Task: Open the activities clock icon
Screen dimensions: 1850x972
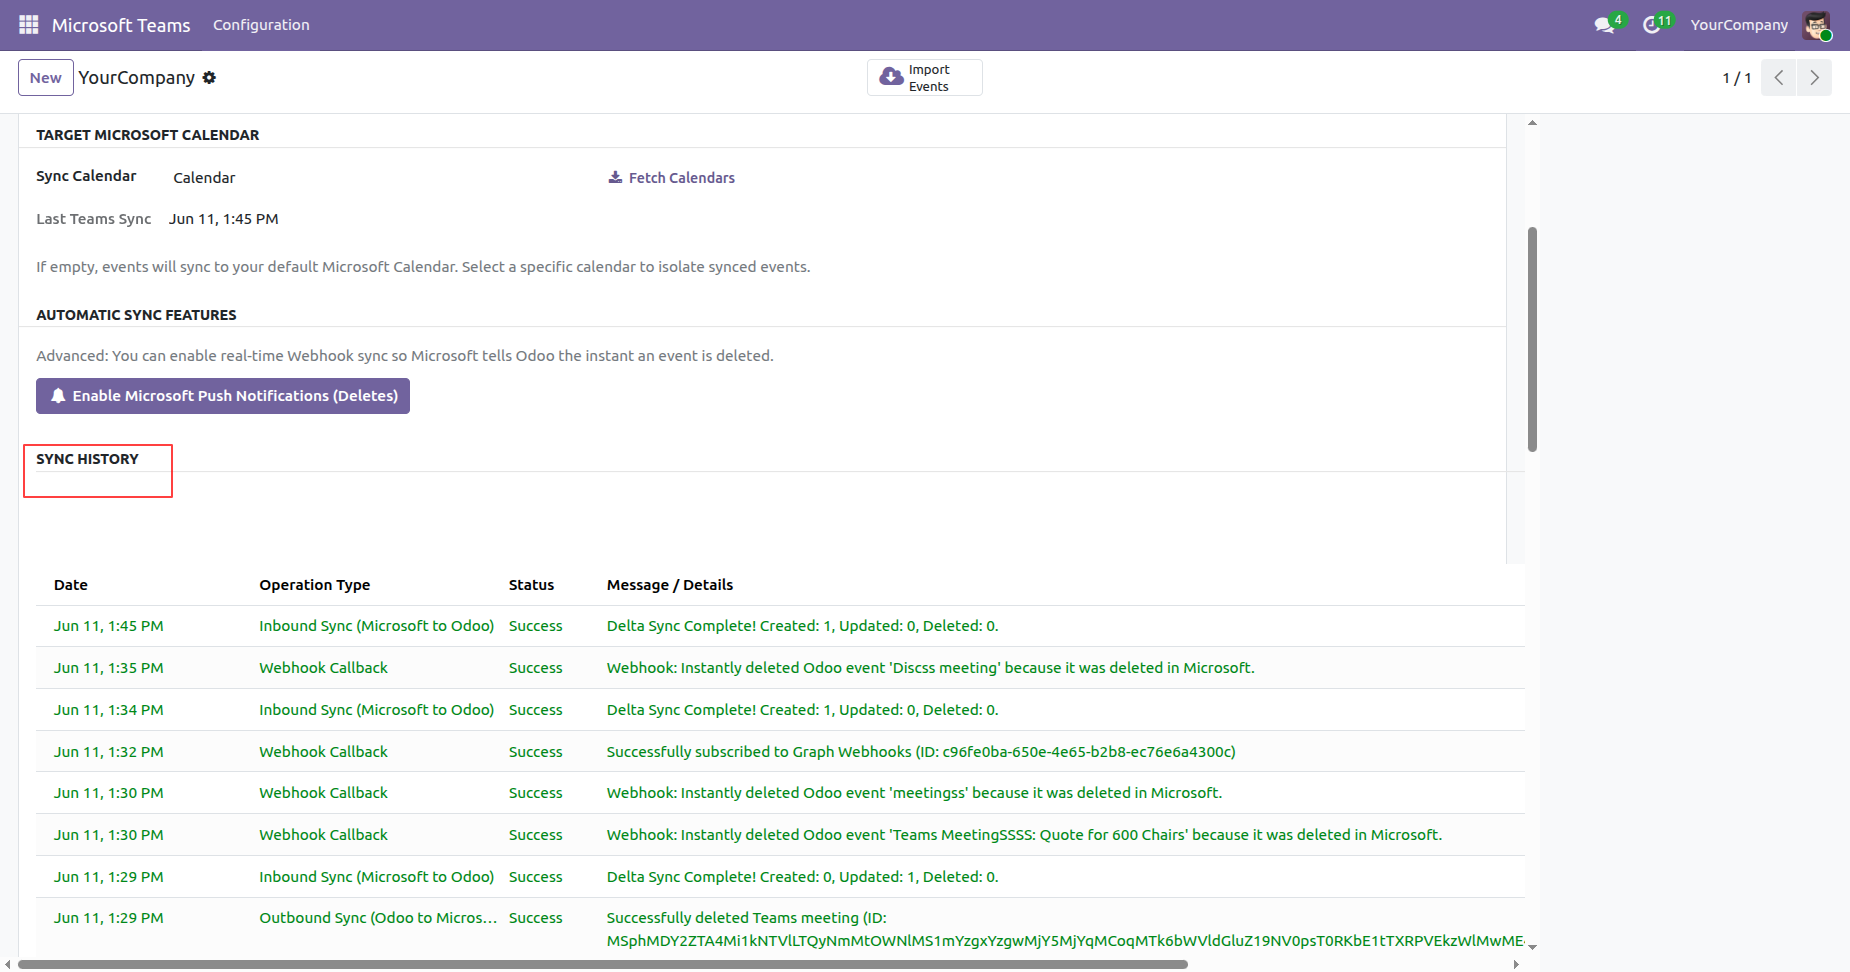Action: (1652, 25)
